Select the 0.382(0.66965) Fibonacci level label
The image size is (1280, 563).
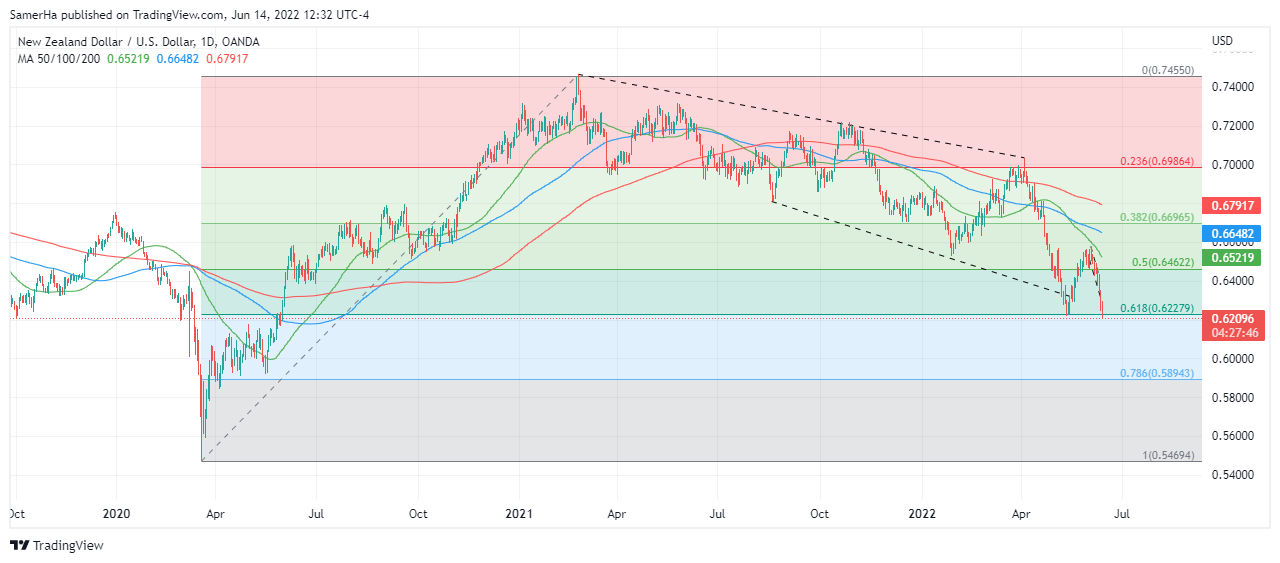(x=1157, y=217)
